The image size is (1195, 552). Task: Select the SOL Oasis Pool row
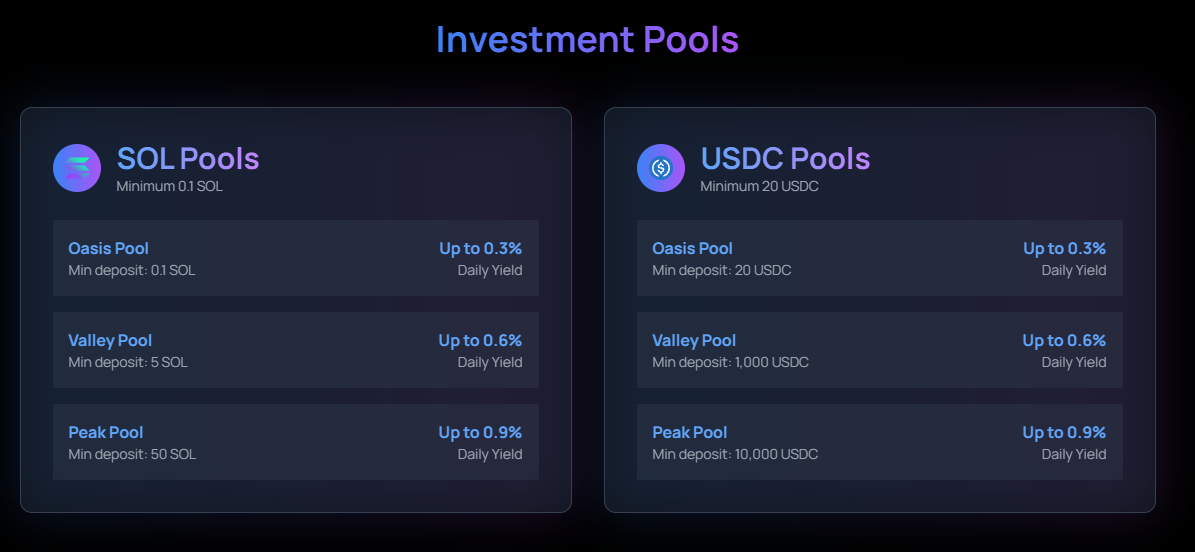point(296,258)
